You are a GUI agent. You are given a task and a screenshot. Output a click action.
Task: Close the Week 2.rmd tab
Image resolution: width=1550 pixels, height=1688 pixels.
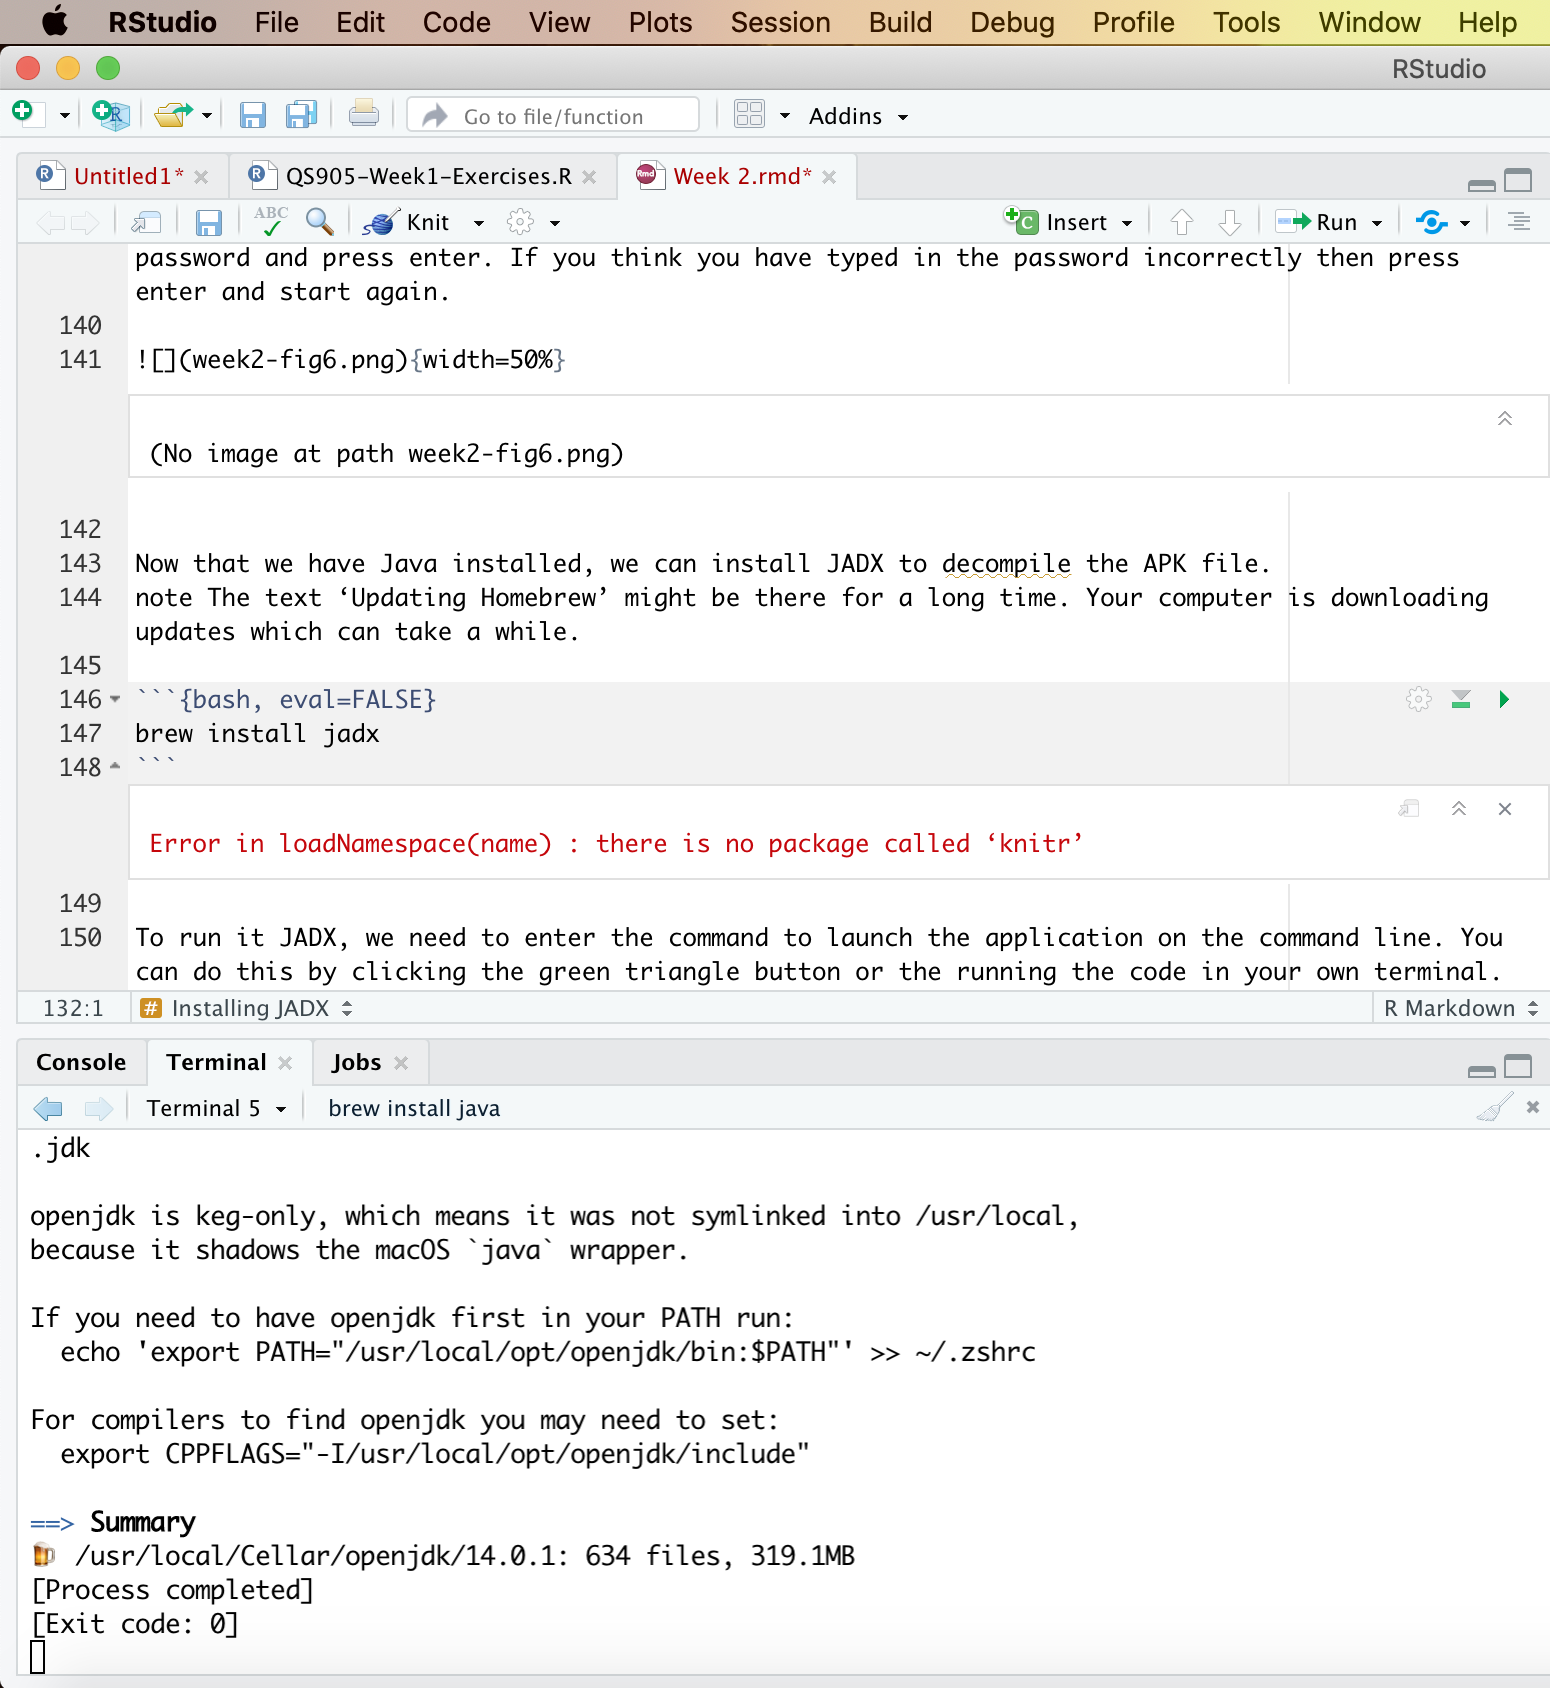(829, 177)
